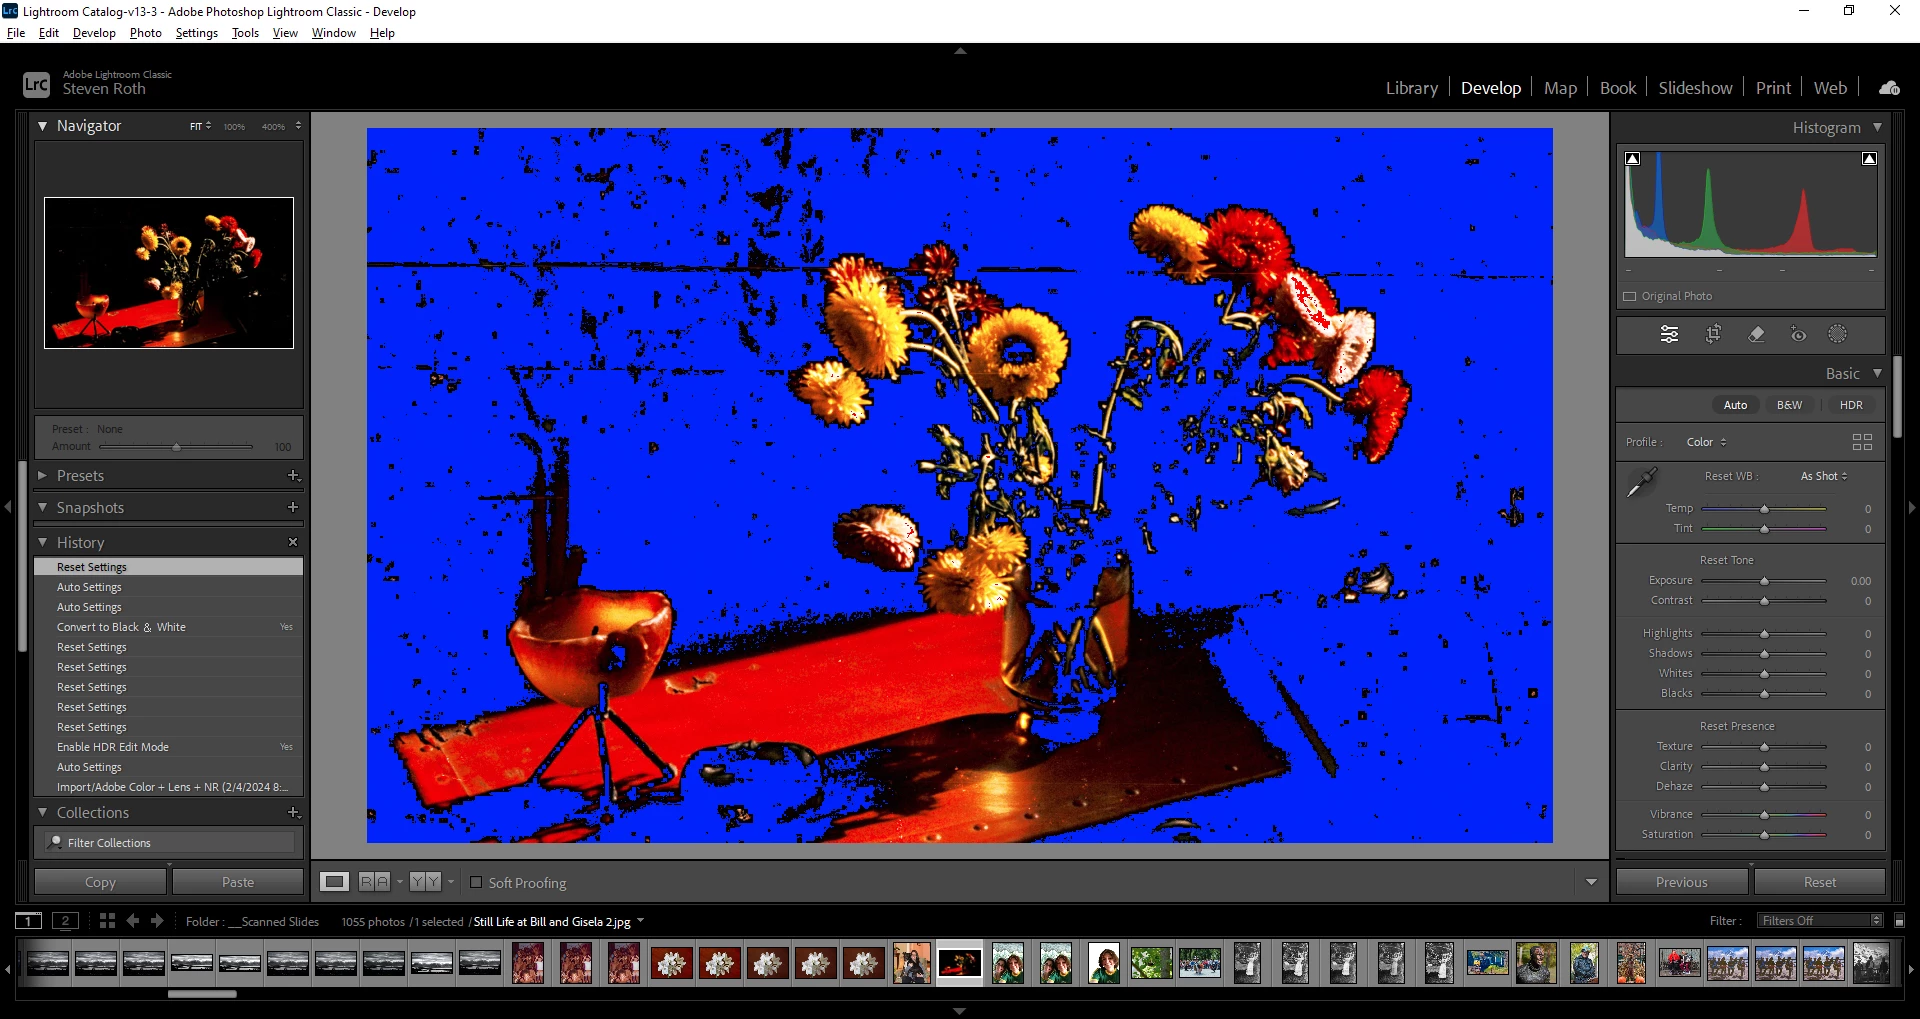Switch to the Print module
This screenshot has height=1019, width=1920.
pyautogui.click(x=1773, y=88)
